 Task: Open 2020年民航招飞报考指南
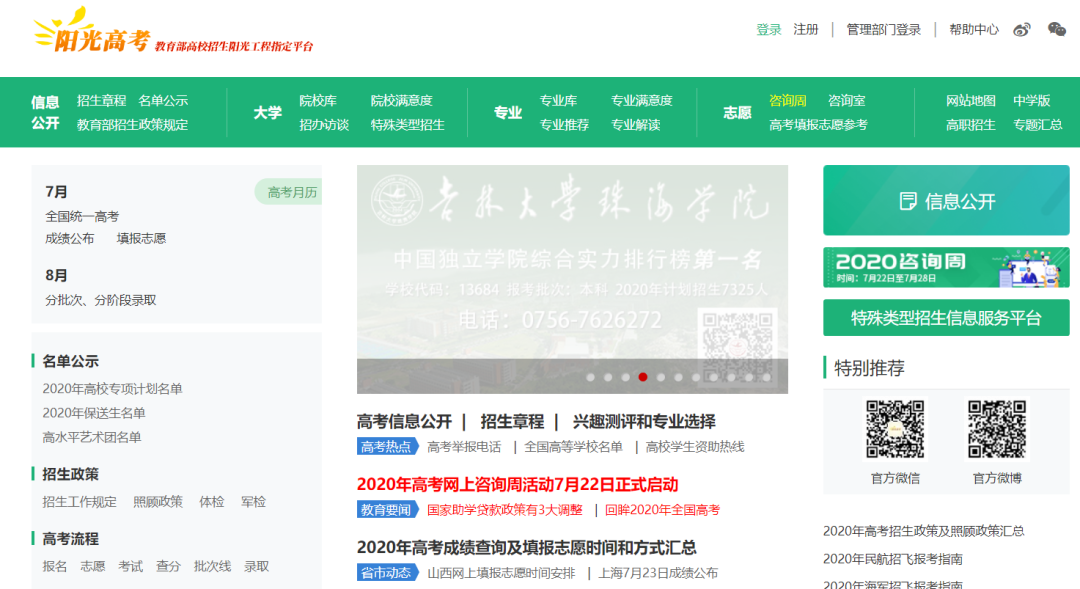point(893,559)
